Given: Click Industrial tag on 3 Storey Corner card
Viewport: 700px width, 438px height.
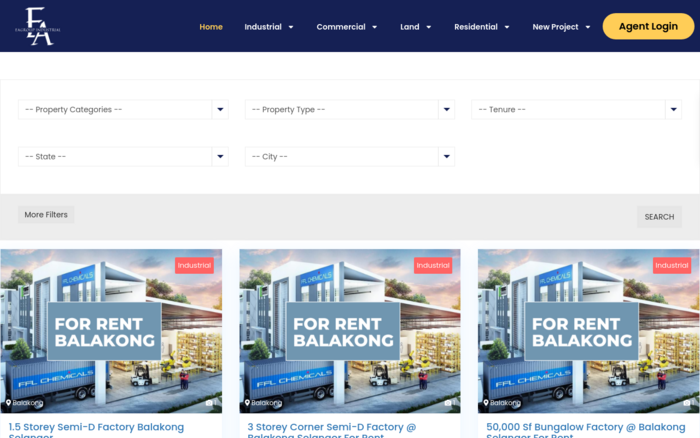Looking at the screenshot, I should 433,265.
